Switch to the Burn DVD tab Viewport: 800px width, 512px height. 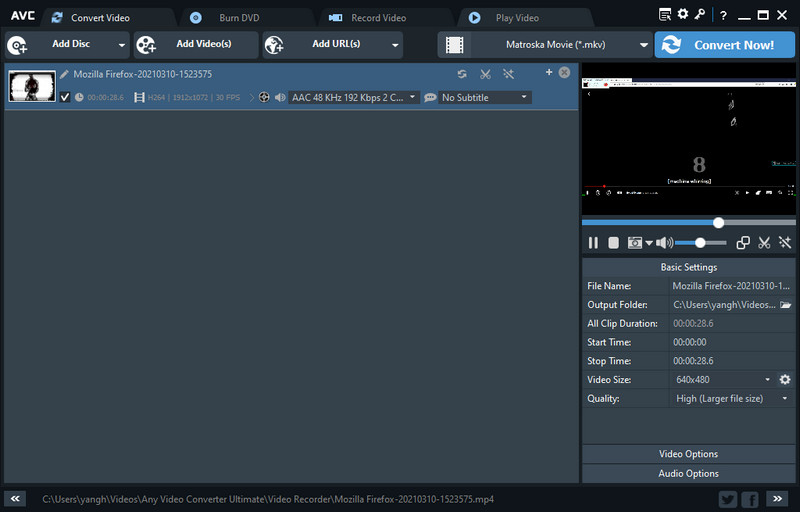click(238, 18)
